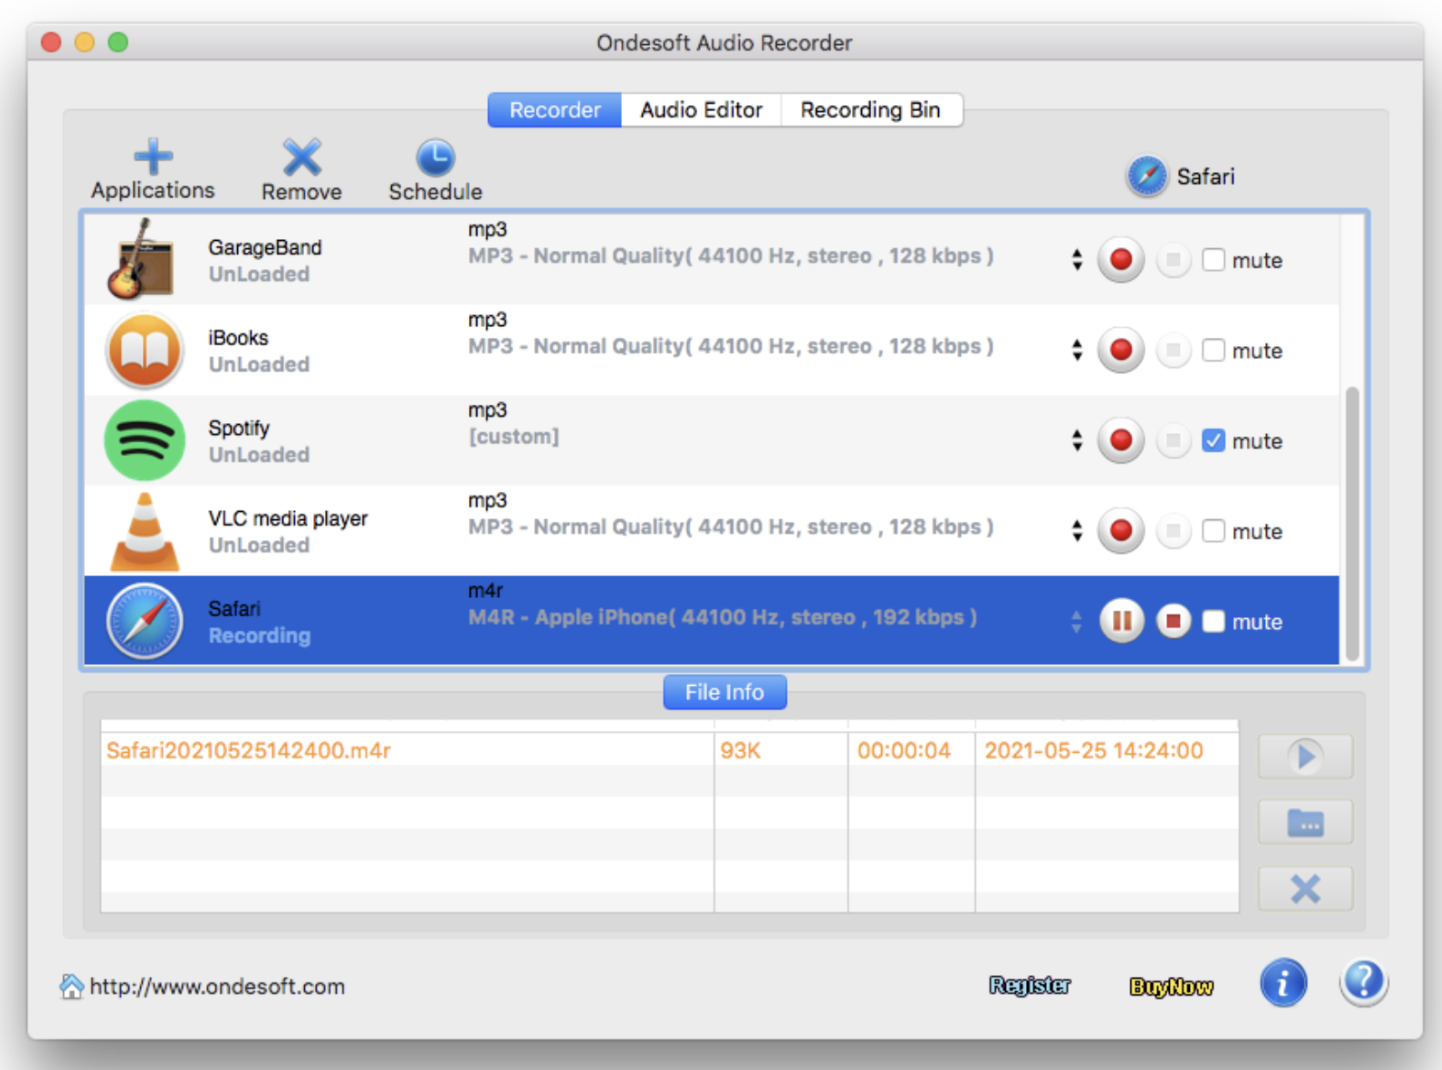
Task: Select the GarageBand guitar icon
Action: pos(143,259)
